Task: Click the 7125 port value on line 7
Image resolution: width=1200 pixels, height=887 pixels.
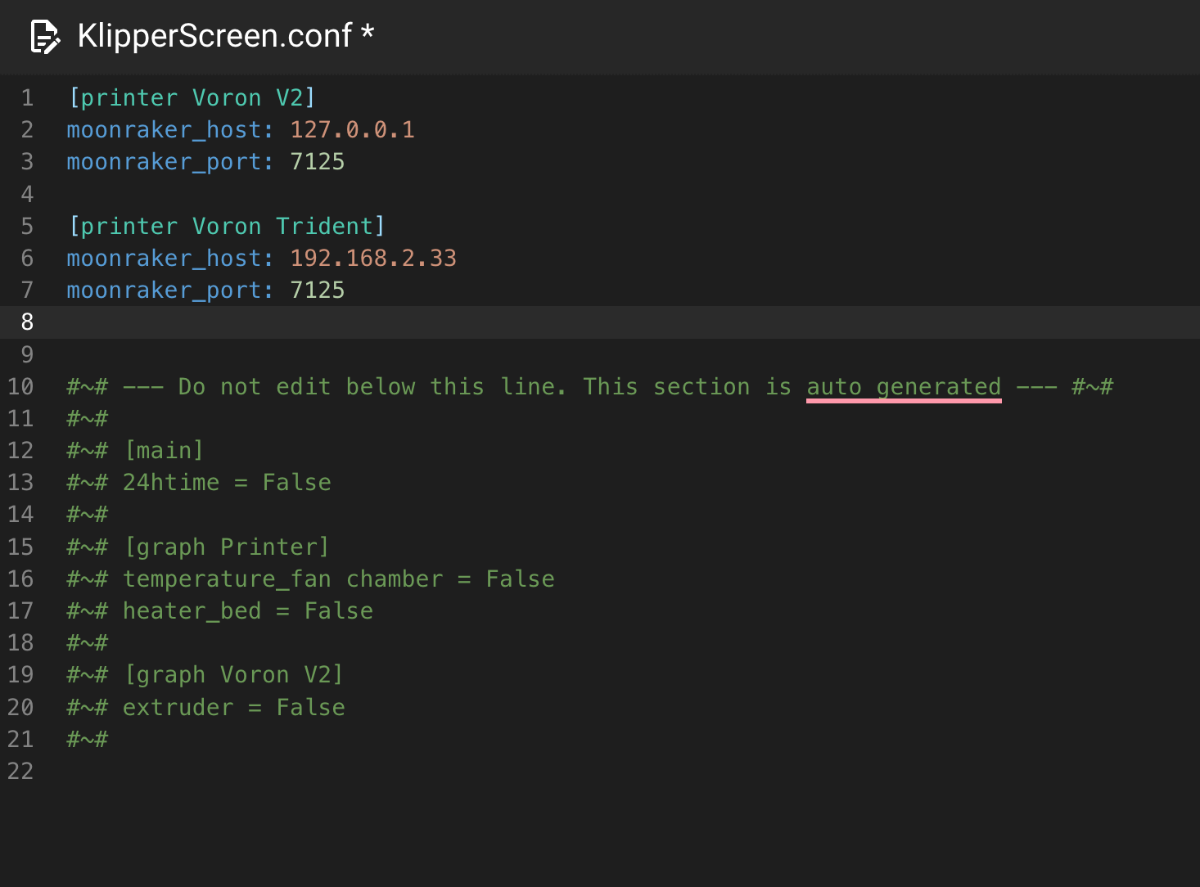Action: (x=317, y=290)
